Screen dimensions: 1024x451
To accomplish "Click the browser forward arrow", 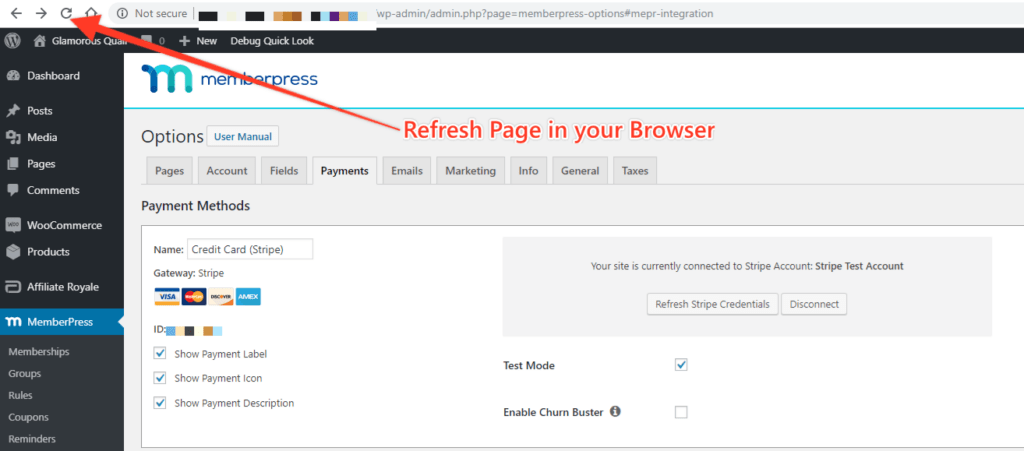I will click(41, 13).
